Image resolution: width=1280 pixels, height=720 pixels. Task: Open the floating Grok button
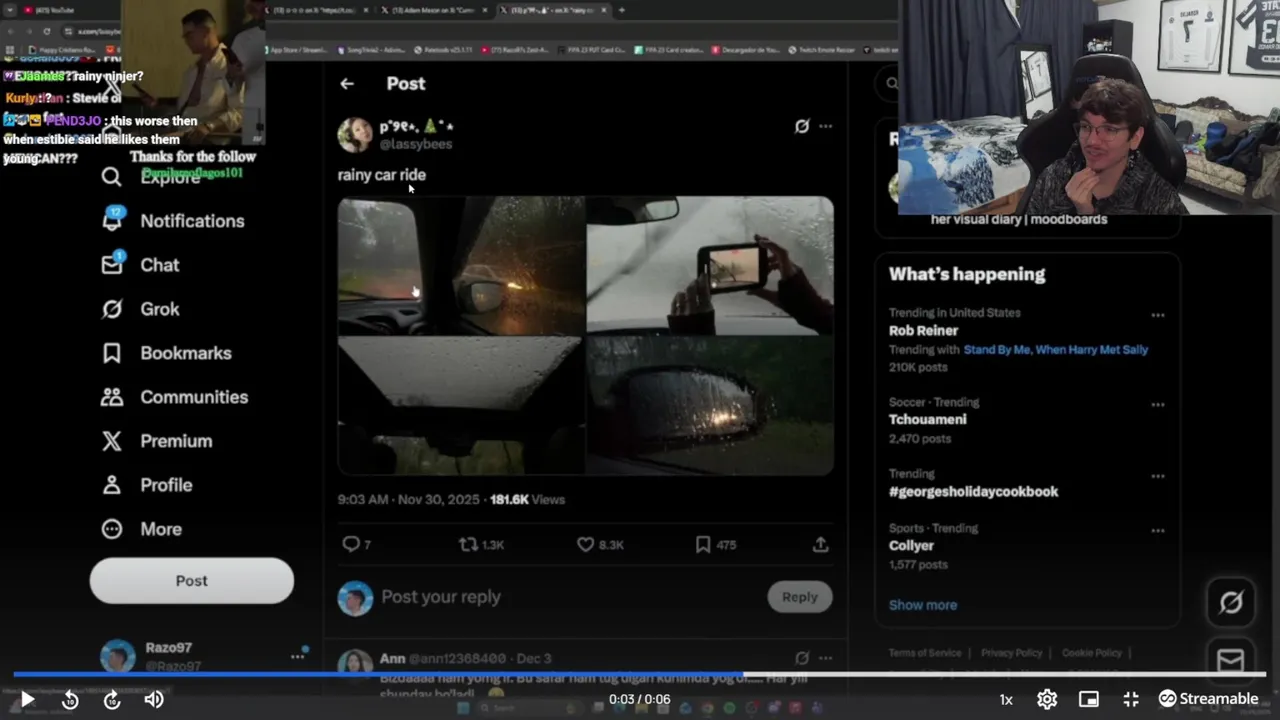(1231, 602)
